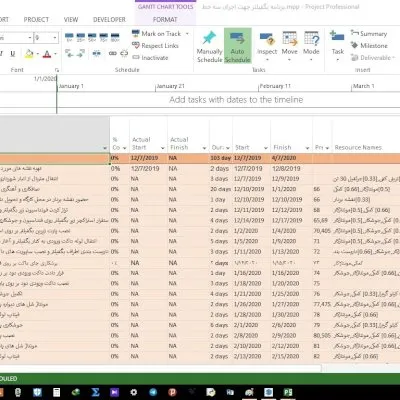This screenshot has width=400, height=400.
Task: Mark task 100% complete
Action: click(115, 37)
